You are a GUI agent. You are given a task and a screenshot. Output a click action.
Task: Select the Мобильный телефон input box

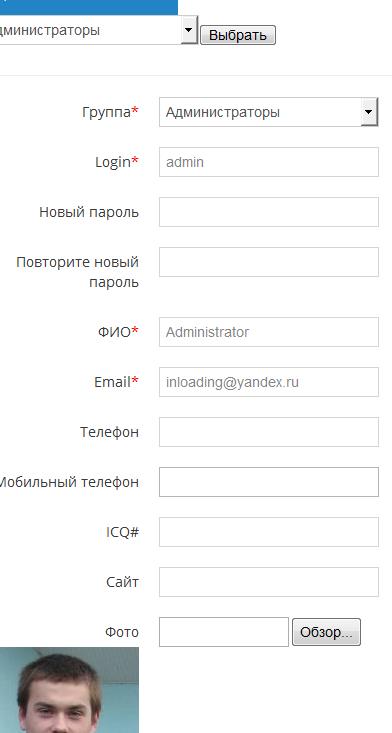click(269, 482)
